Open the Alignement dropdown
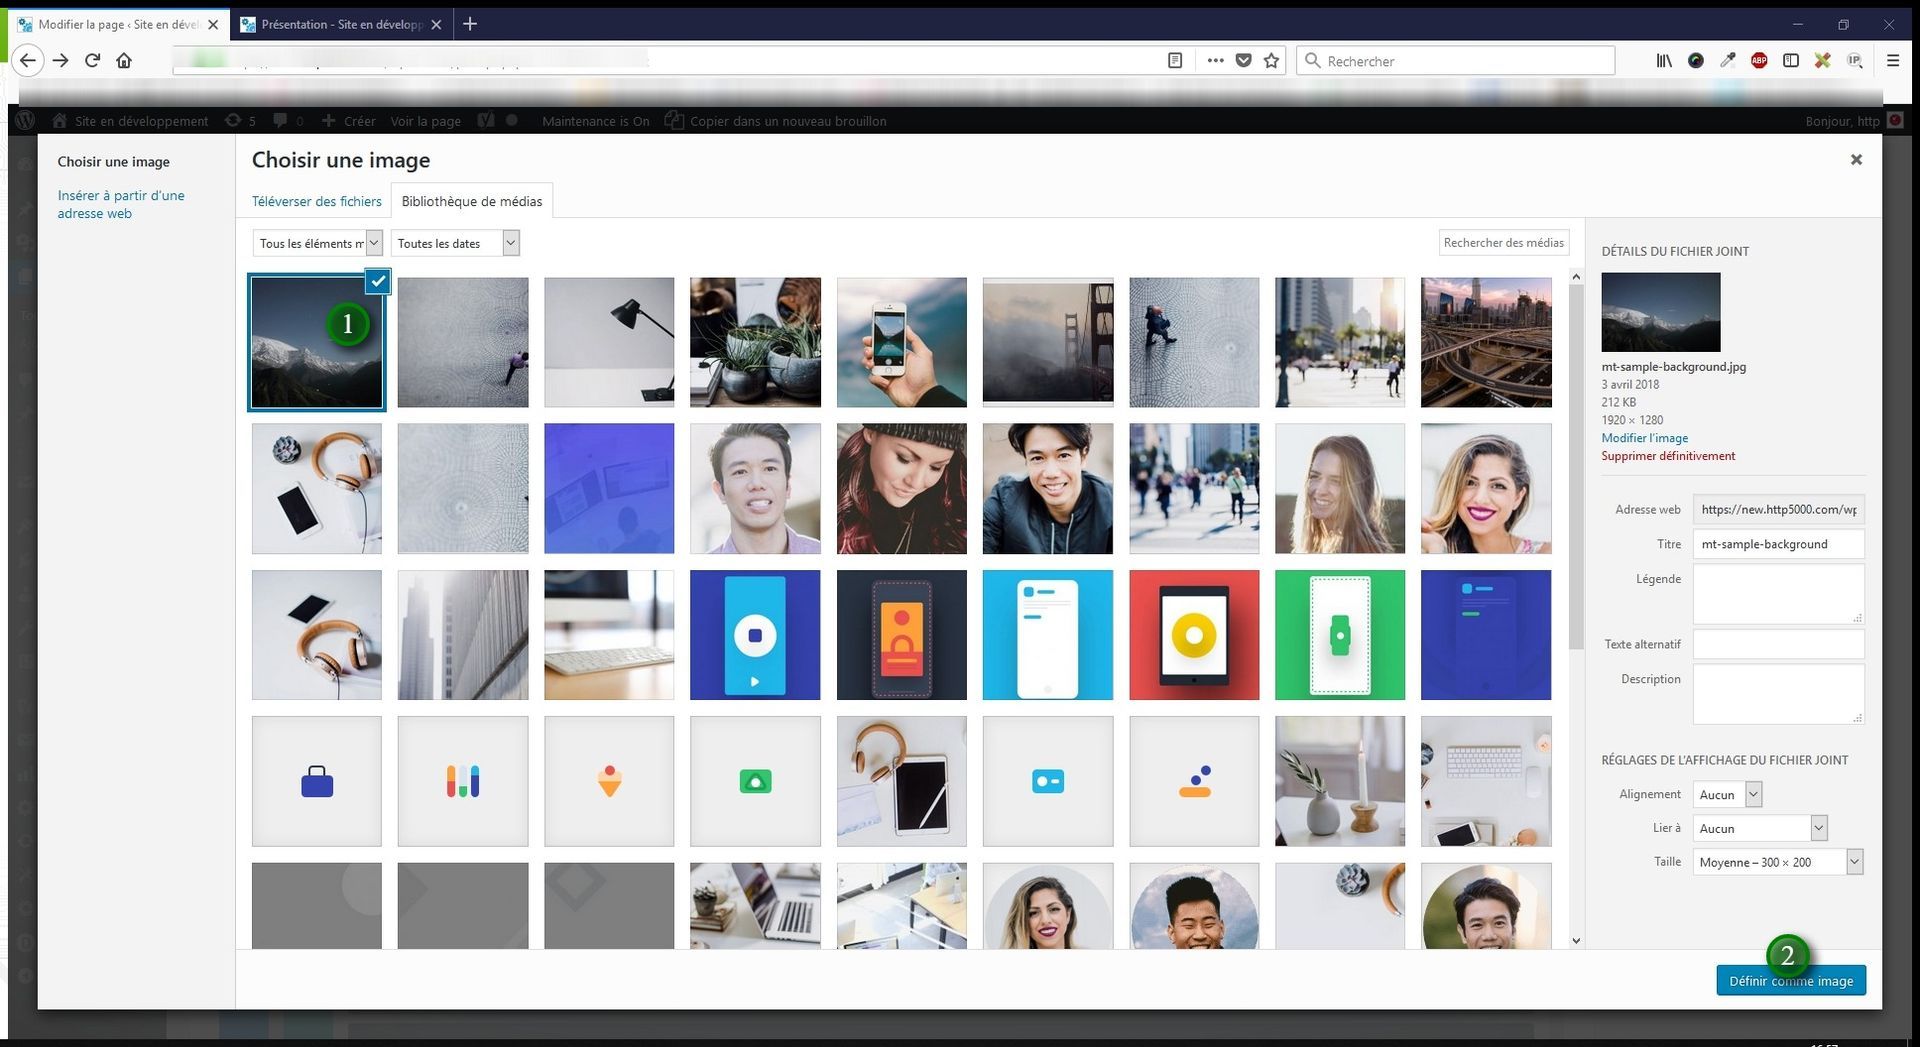The width and height of the screenshot is (1920, 1047). (1727, 794)
